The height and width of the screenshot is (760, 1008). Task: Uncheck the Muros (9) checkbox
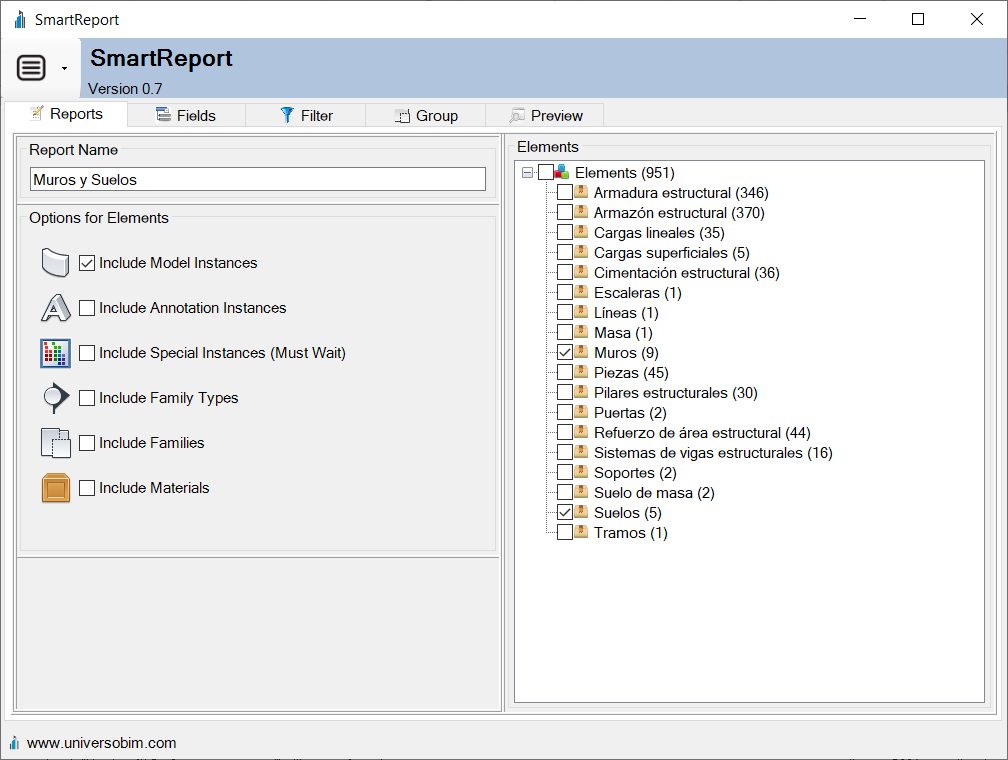[564, 352]
